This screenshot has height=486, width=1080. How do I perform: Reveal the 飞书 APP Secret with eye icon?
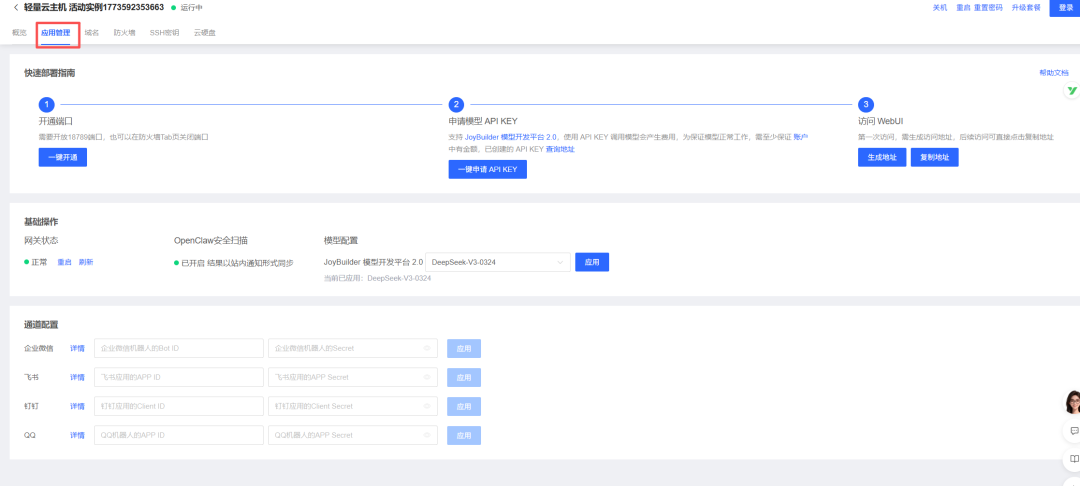426,377
